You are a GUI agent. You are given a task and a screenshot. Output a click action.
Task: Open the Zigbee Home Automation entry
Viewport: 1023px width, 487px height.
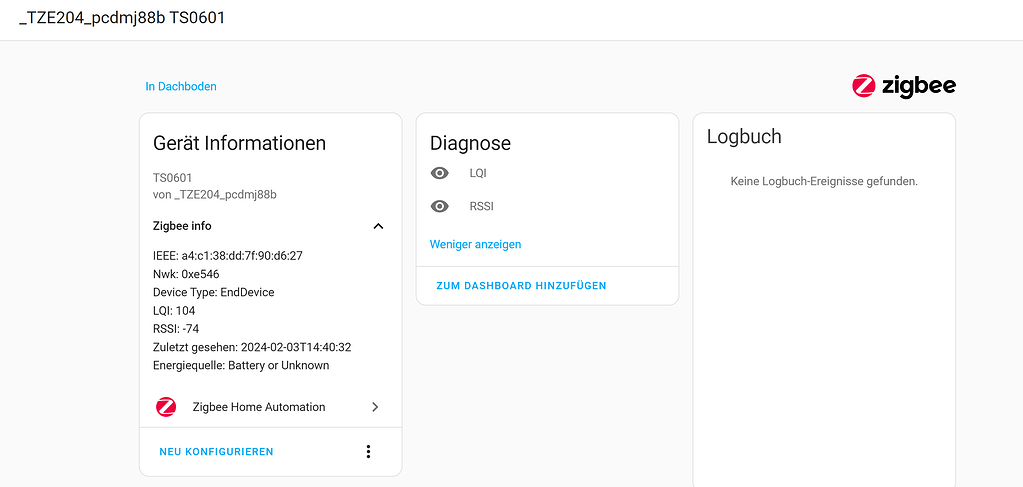tap(270, 407)
